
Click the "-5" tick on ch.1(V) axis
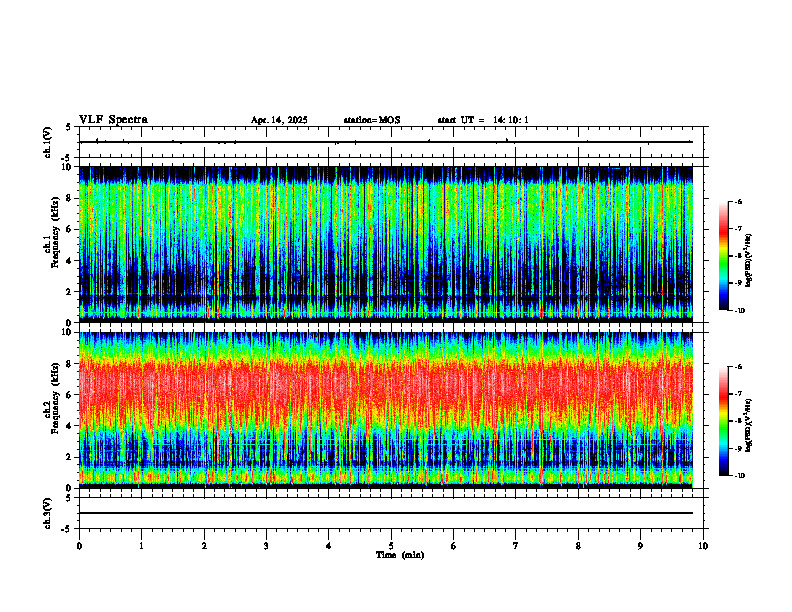tap(68, 158)
